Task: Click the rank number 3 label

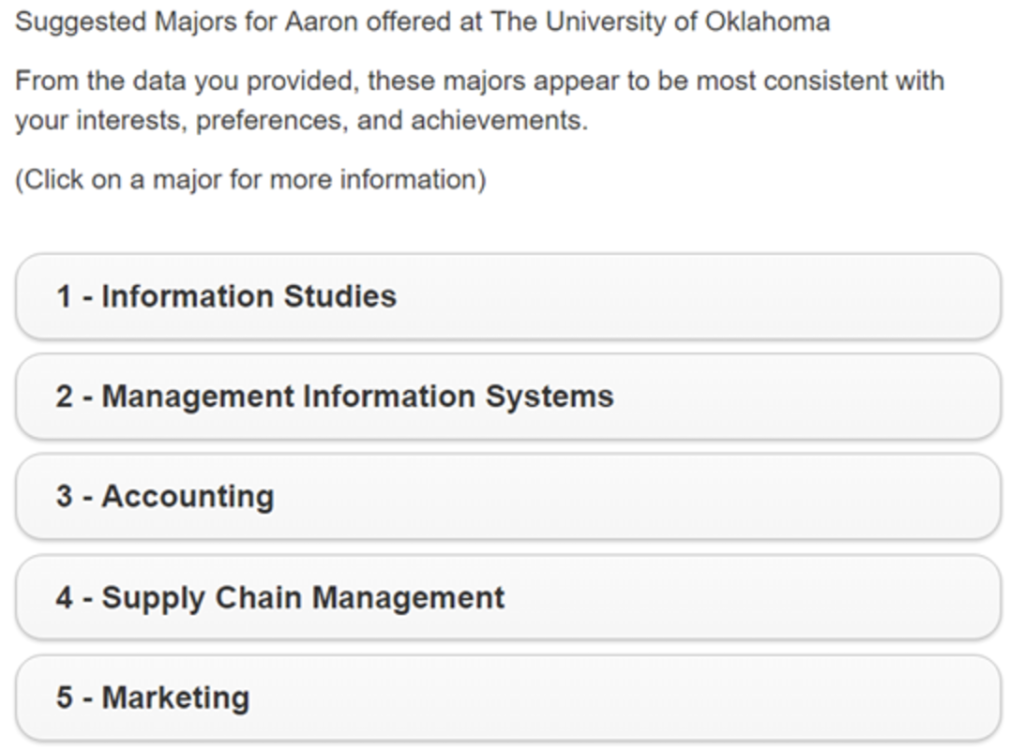Action: point(64,497)
